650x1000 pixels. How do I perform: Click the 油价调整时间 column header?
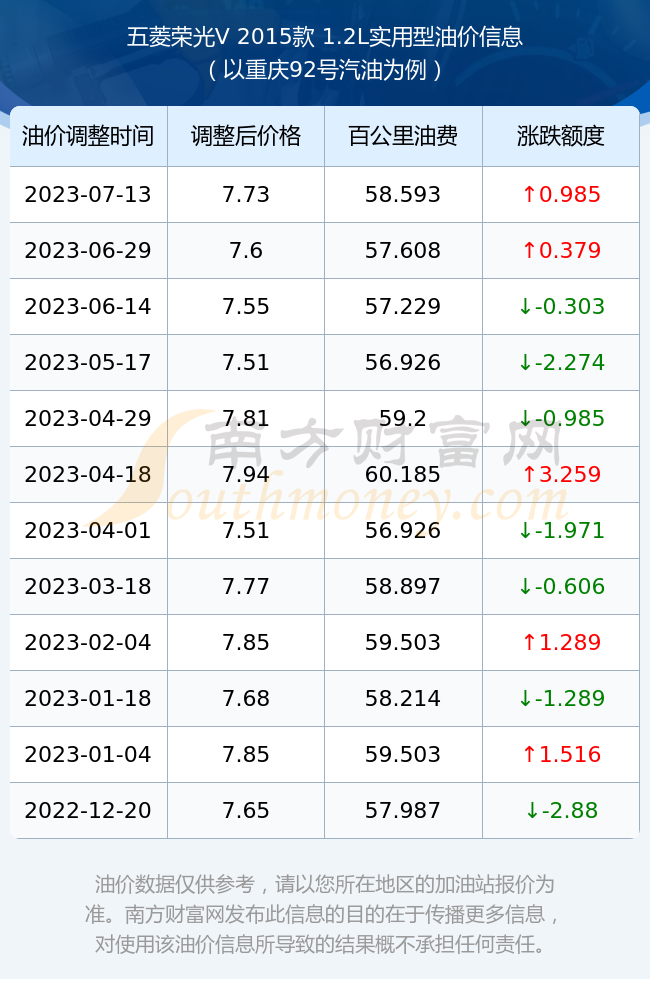click(x=88, y=136)
